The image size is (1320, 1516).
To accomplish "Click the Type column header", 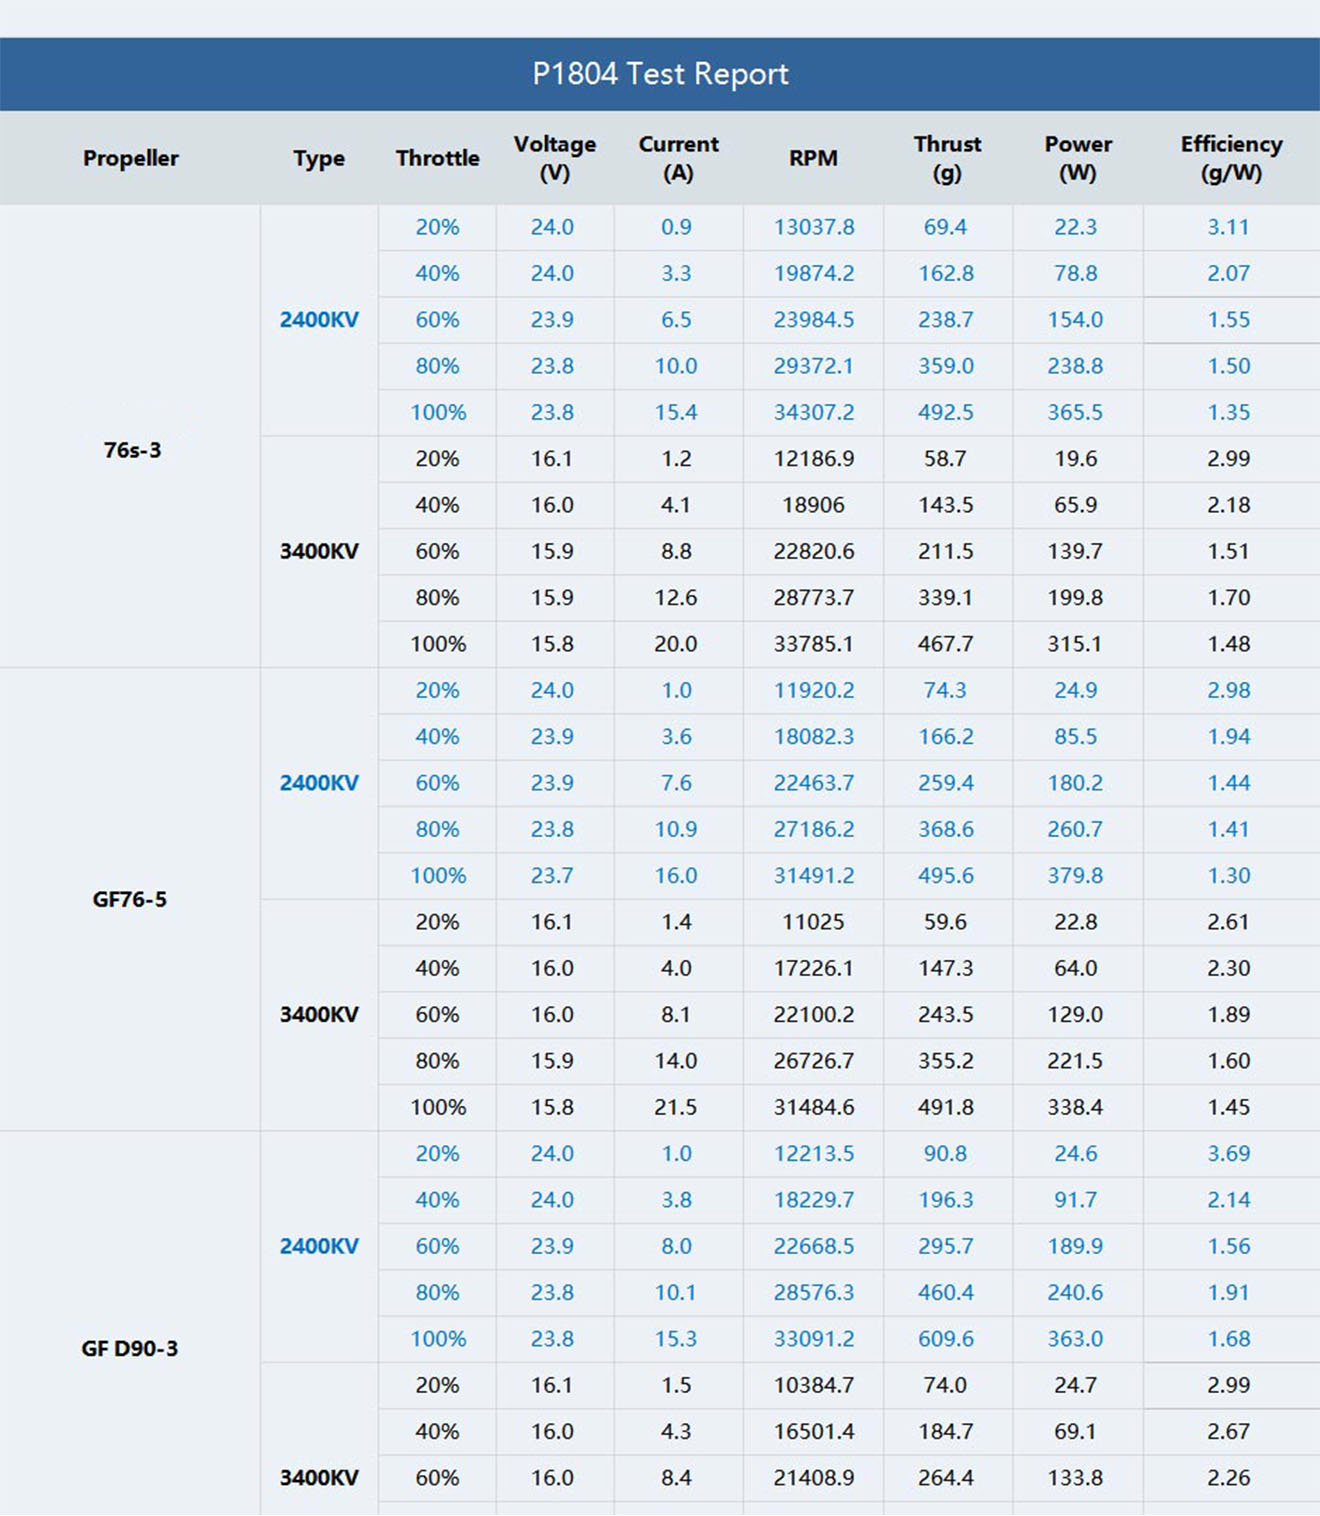I will (319, 158).
